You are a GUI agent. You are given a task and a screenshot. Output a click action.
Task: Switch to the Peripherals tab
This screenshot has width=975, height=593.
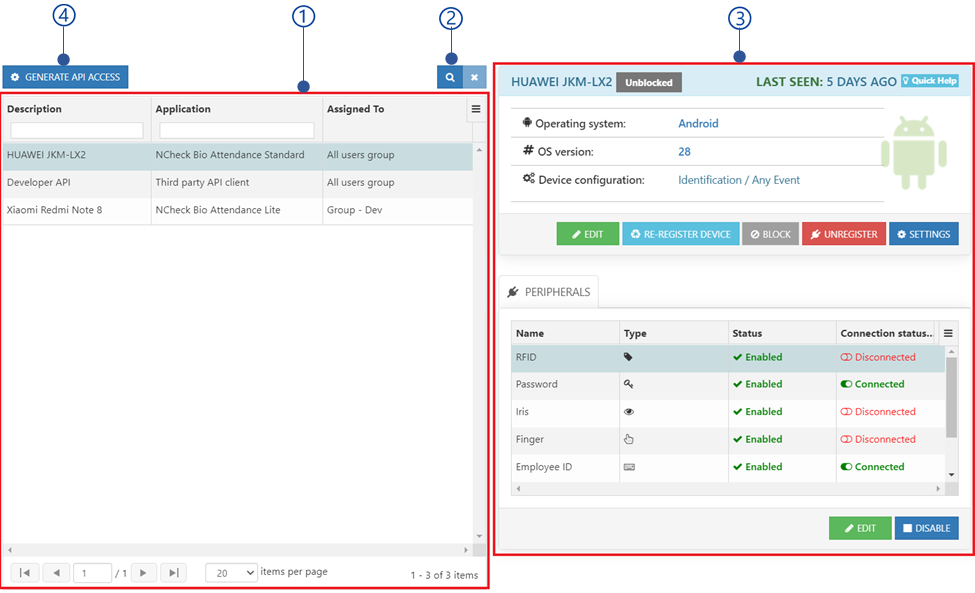point(549,292)
